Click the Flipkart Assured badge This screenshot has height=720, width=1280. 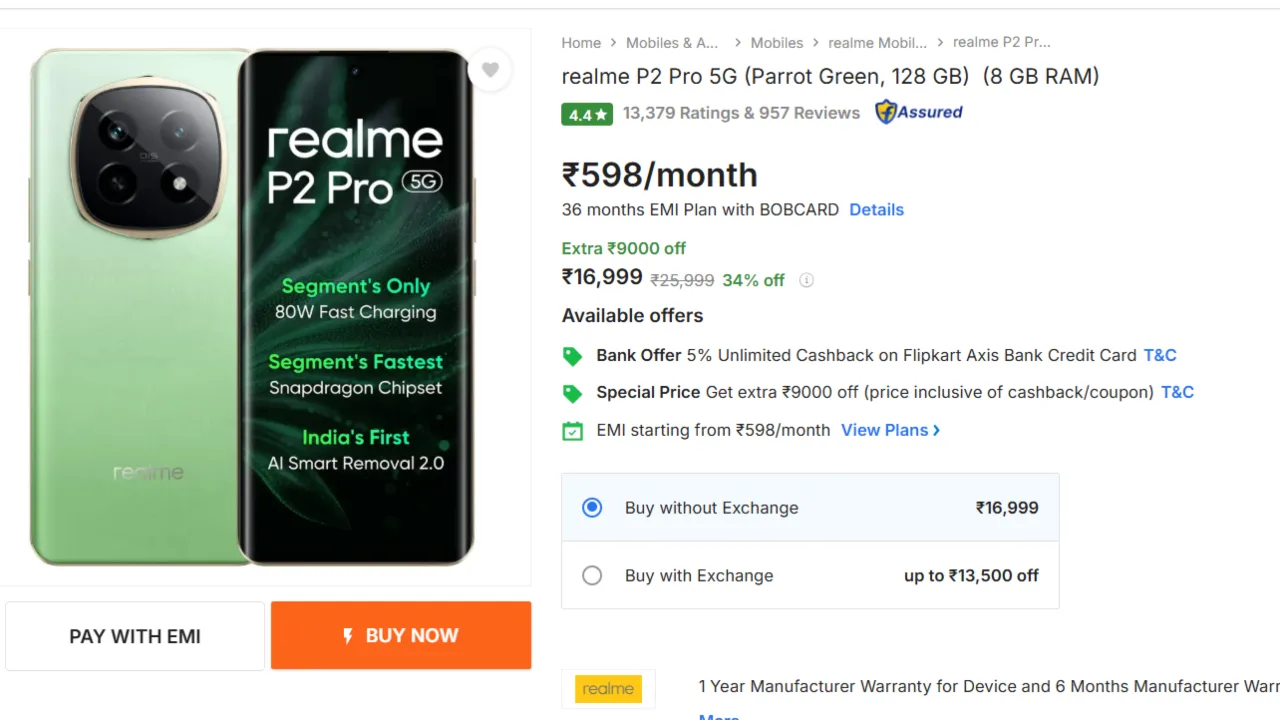pos(918,112)
